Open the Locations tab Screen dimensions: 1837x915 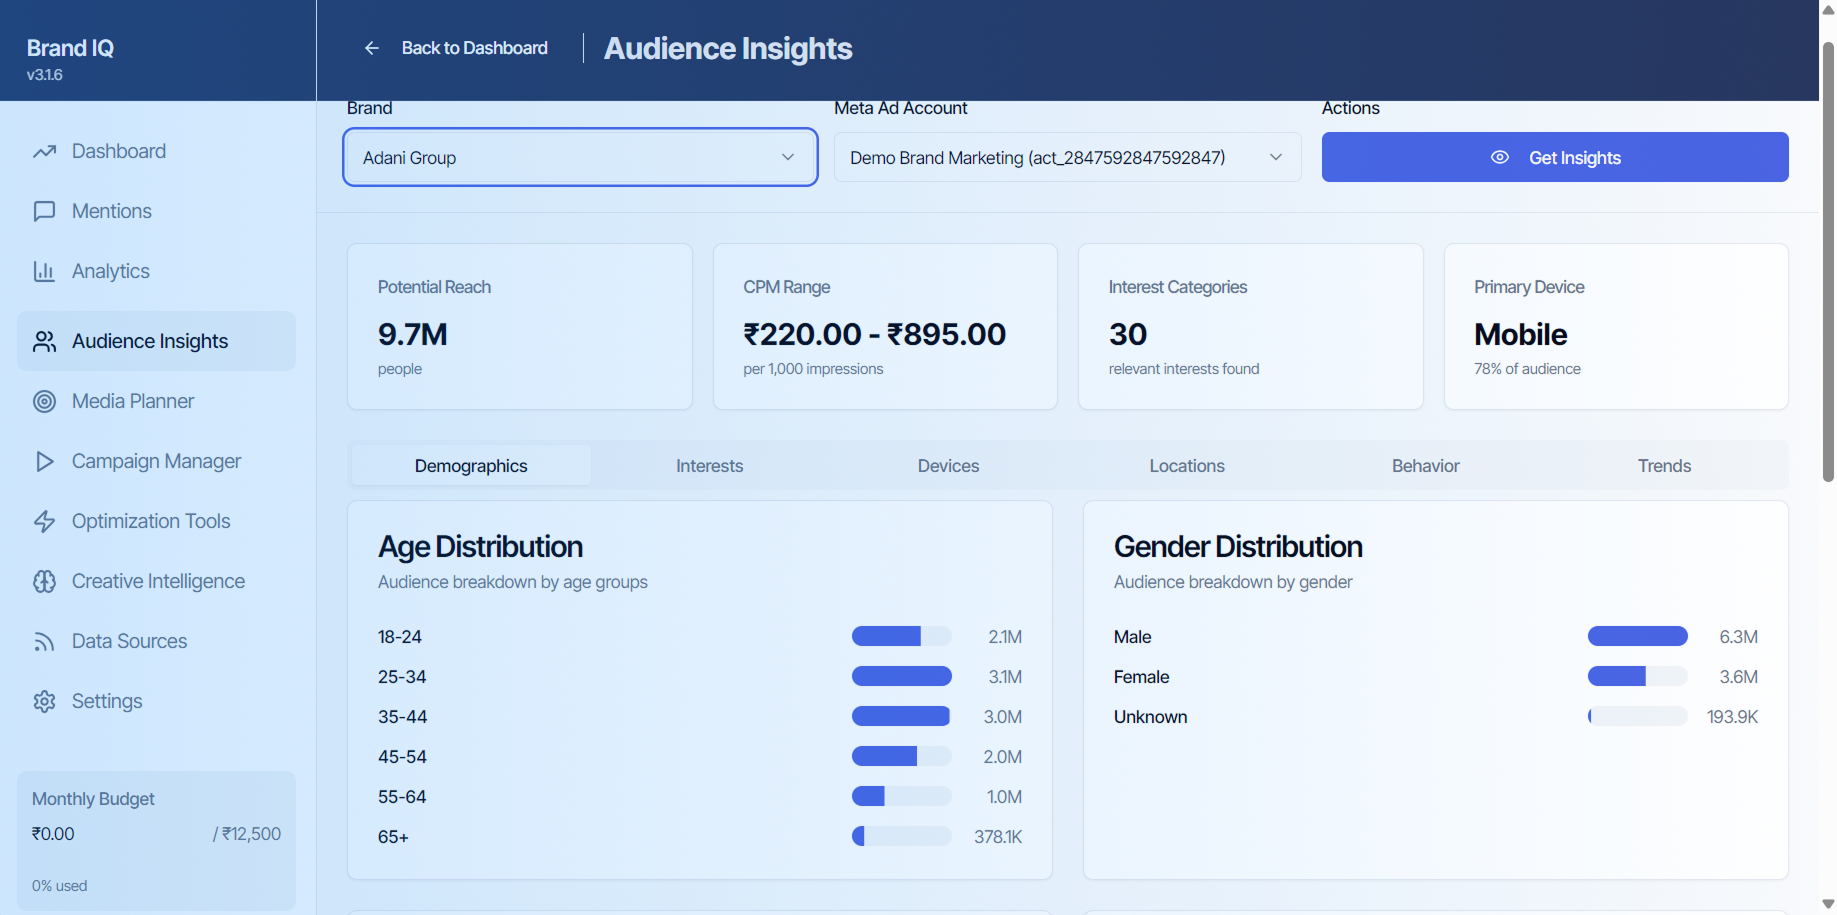point(1186,465)
